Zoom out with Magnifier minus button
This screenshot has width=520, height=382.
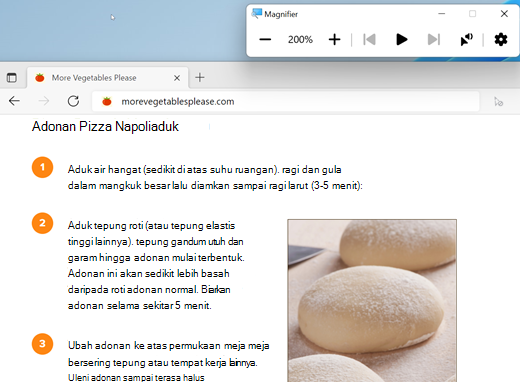tap(265, 40)
